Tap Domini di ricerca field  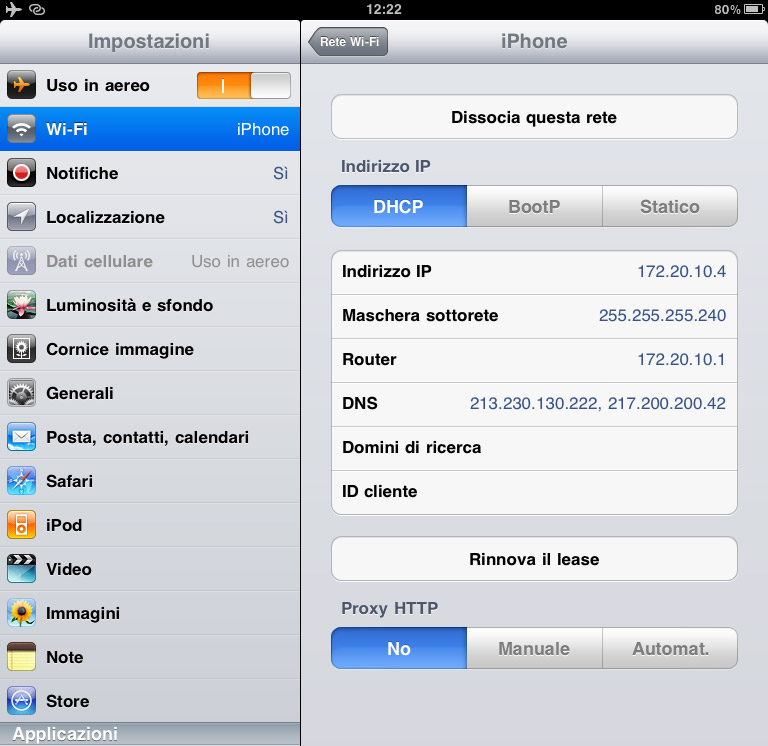click(x=534, y=448)
